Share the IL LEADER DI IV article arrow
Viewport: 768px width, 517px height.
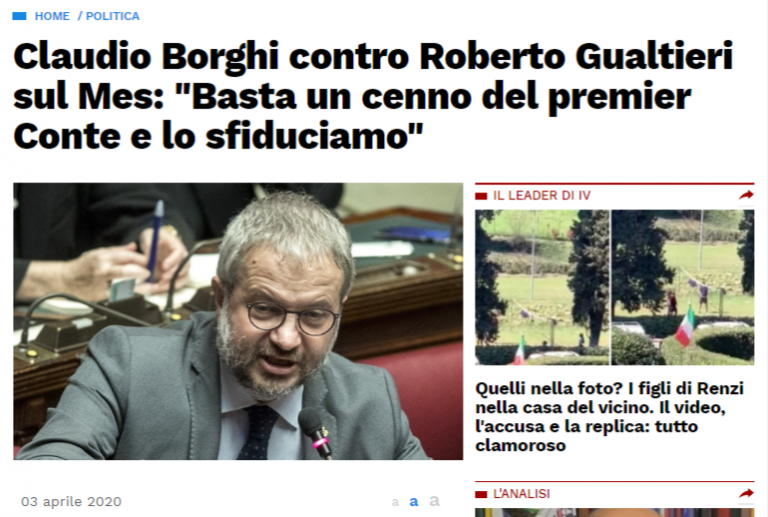click(746, 195)
